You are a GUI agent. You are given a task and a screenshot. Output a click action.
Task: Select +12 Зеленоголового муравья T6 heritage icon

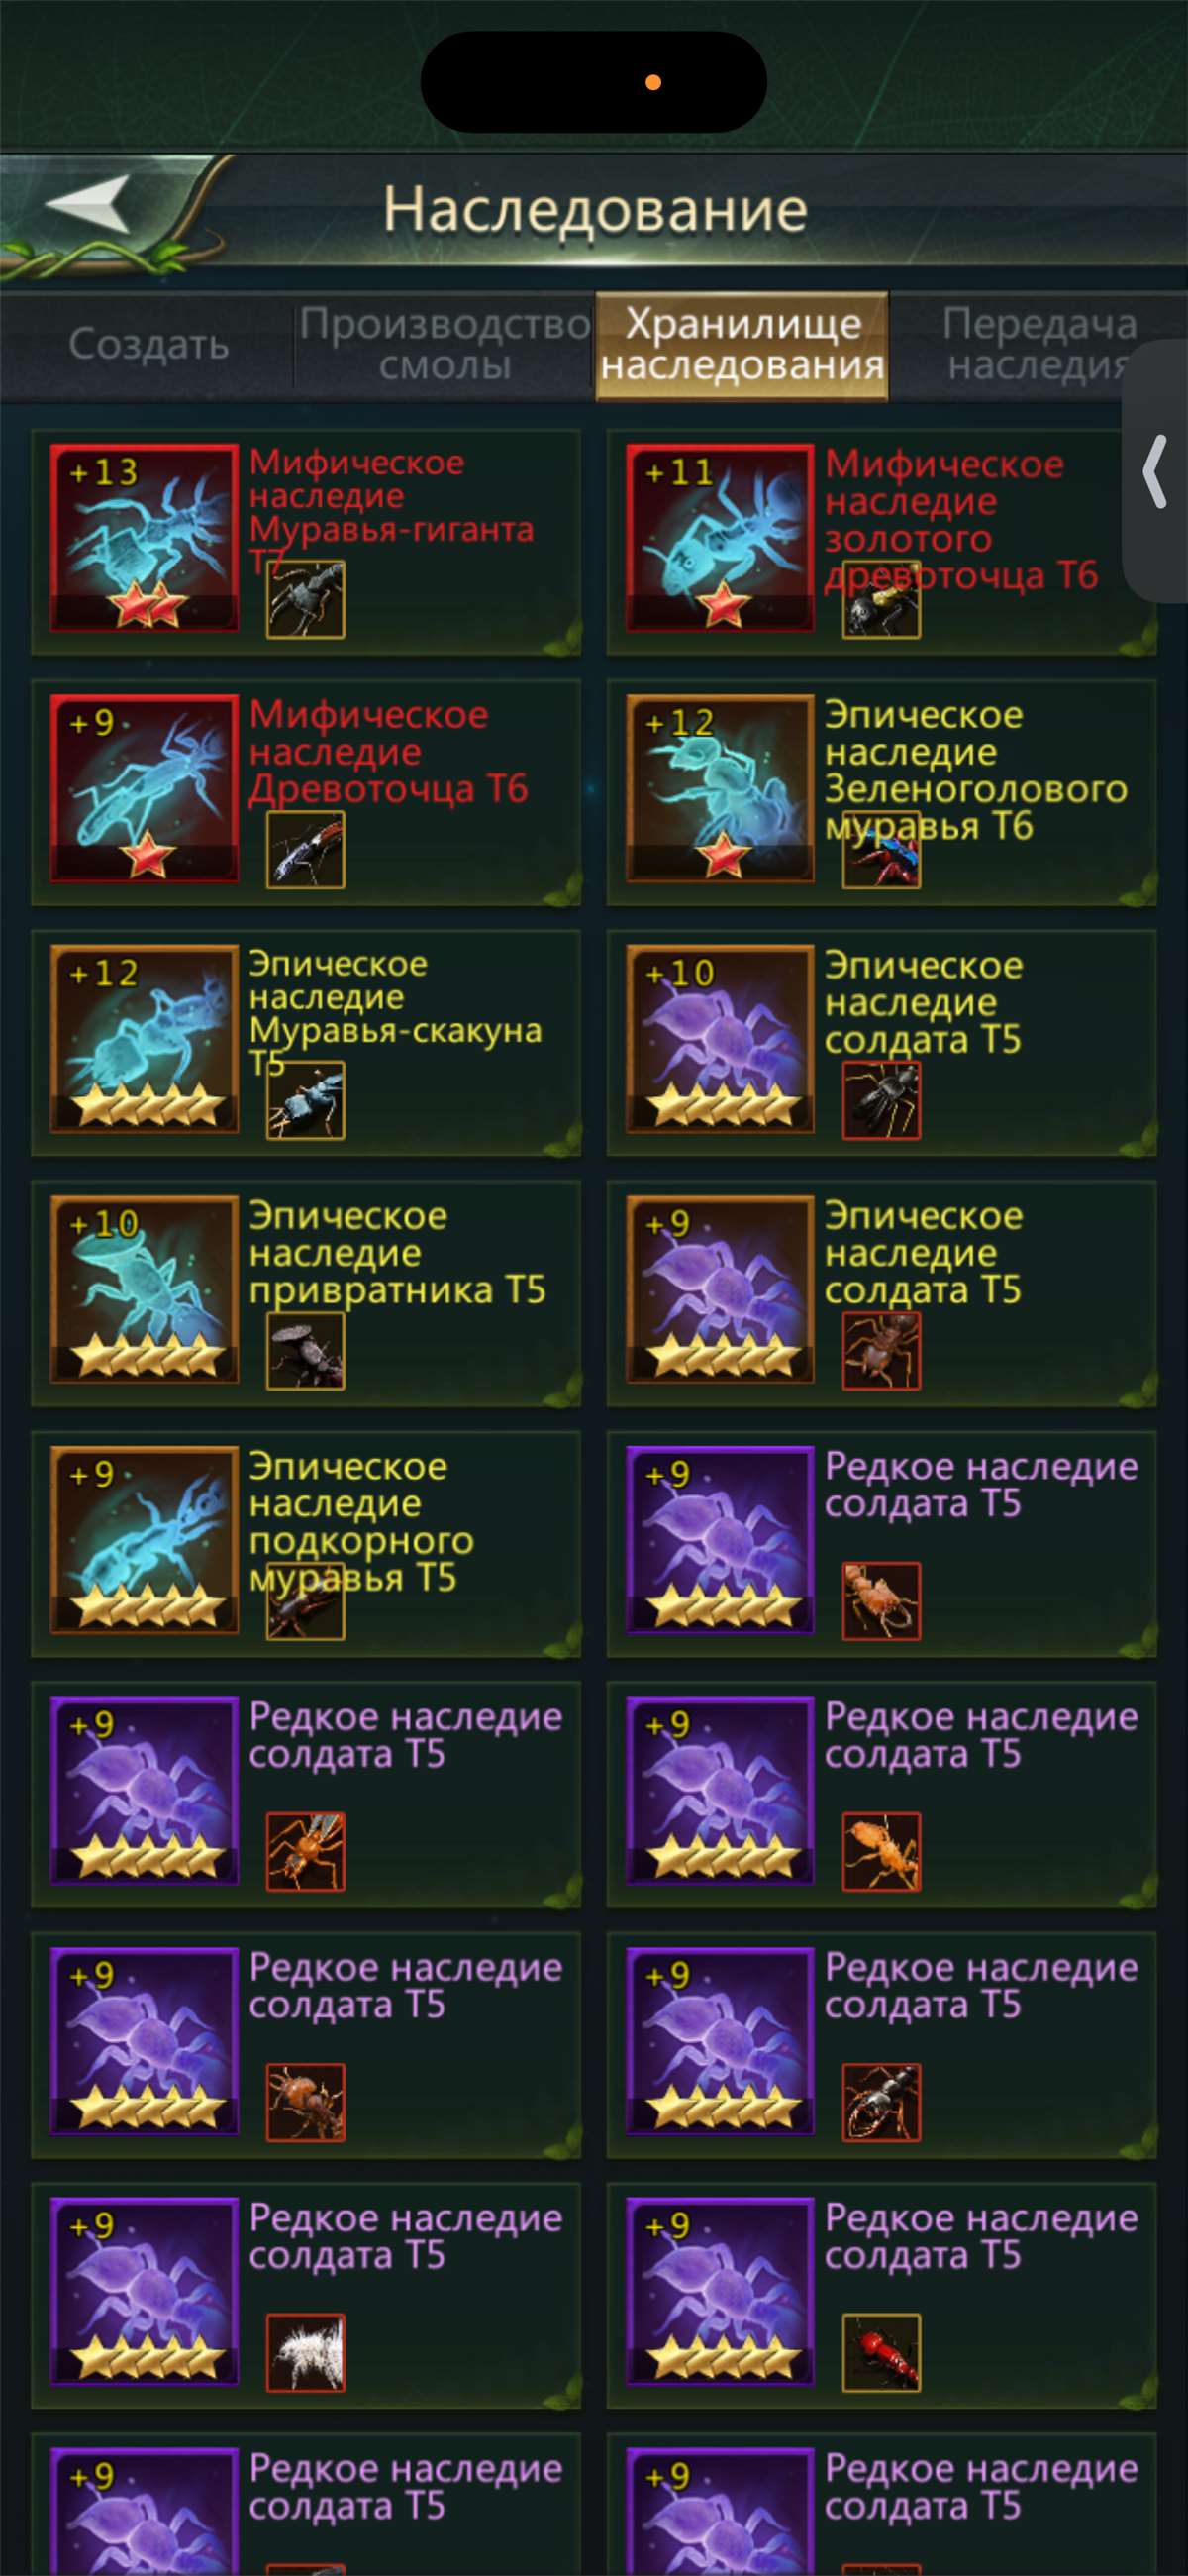pyautogui.click(x=720, y=788)
